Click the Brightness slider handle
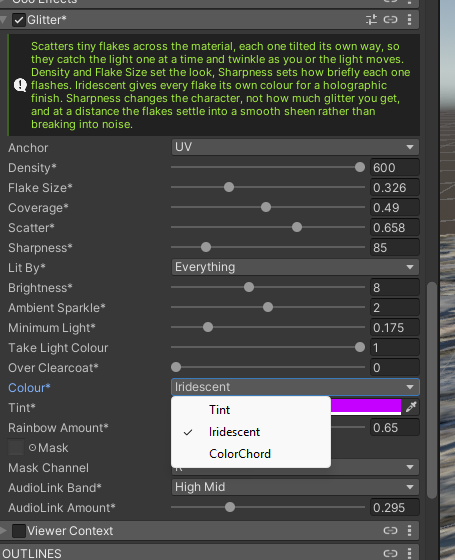The height and width of the screenshot is (560, 455). [x=249, y=287]
